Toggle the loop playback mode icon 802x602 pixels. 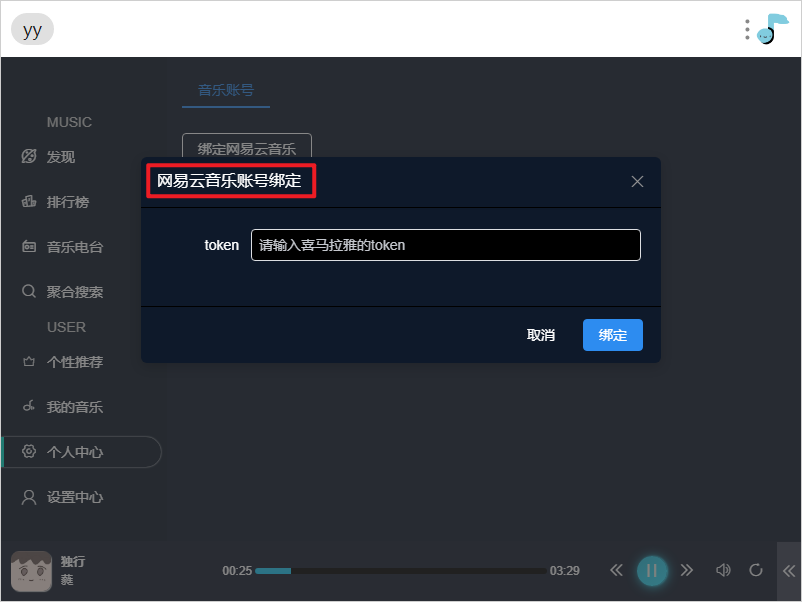pos(756,570)
